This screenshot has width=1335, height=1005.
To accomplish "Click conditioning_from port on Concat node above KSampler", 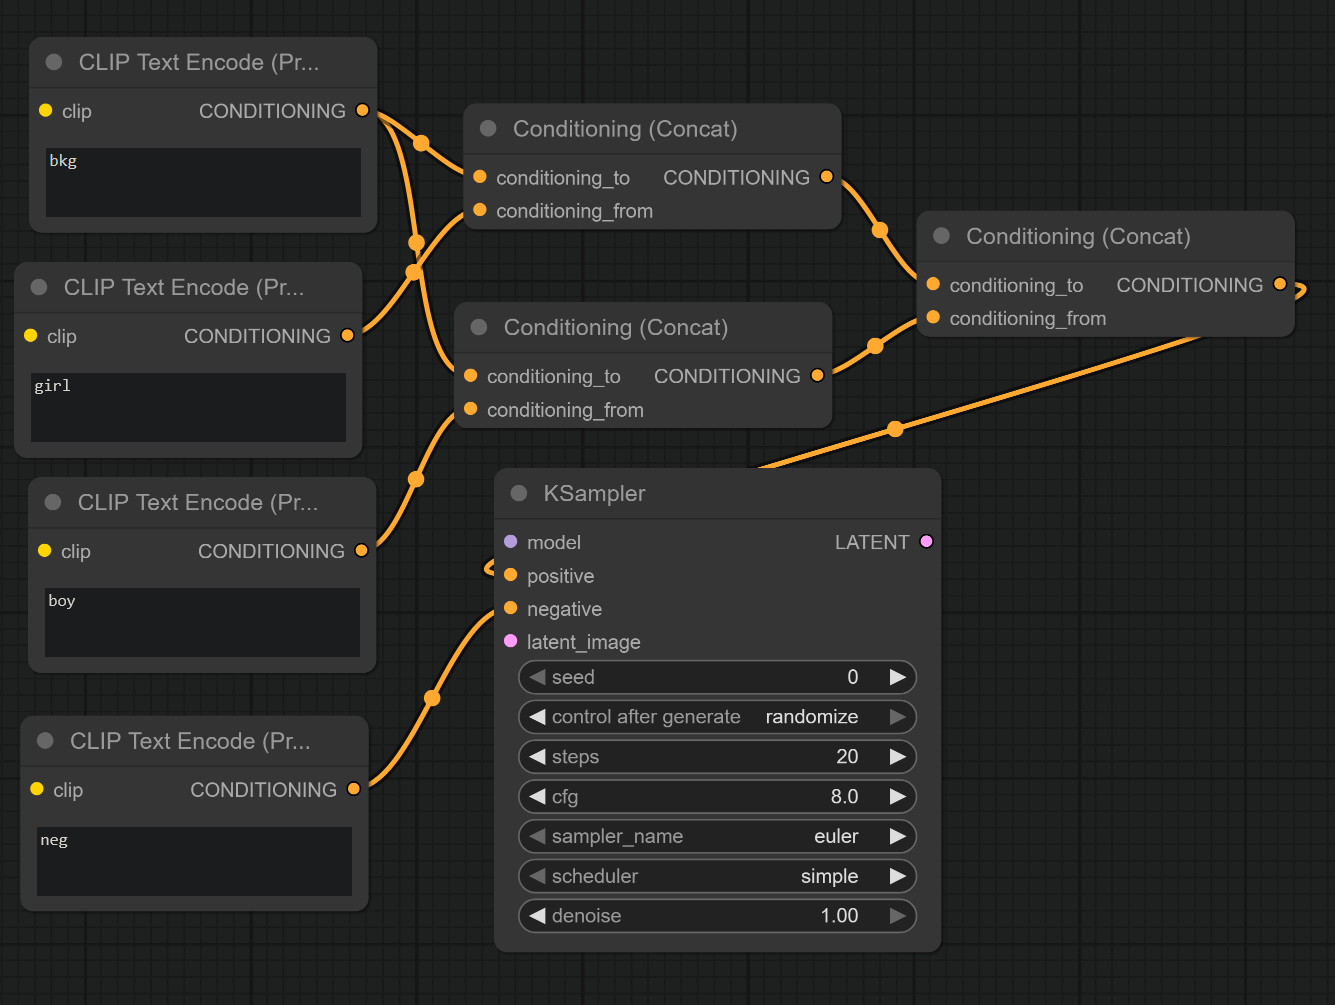I will pos(470,408).
